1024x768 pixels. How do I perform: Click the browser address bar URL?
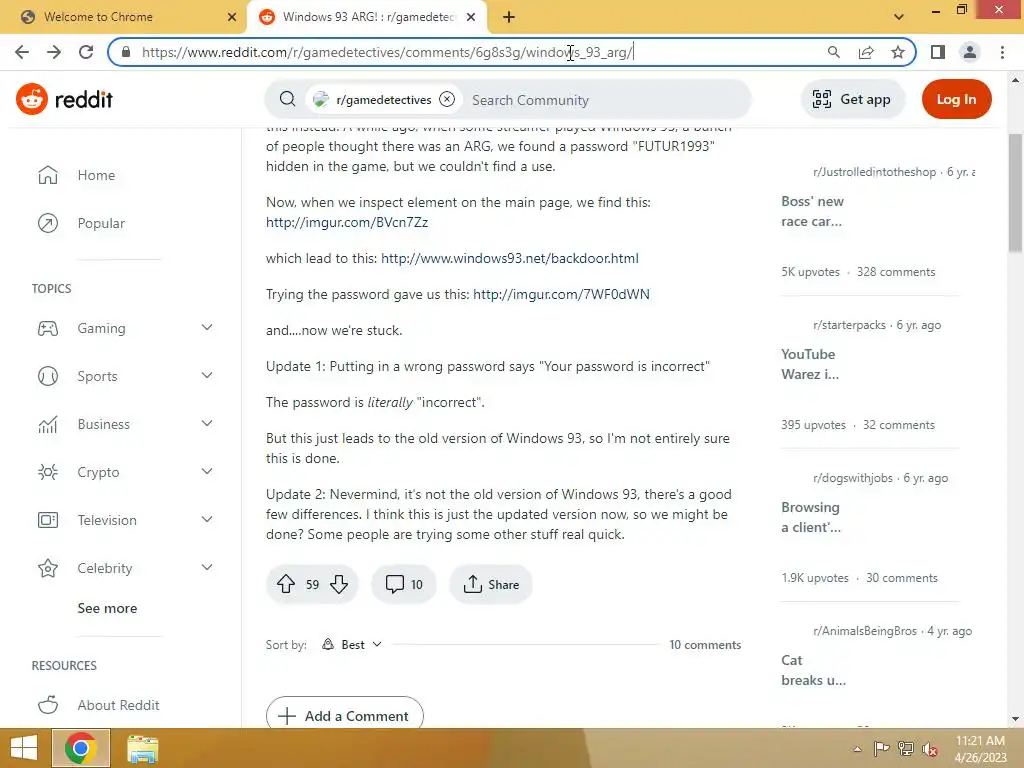point(387,52)
